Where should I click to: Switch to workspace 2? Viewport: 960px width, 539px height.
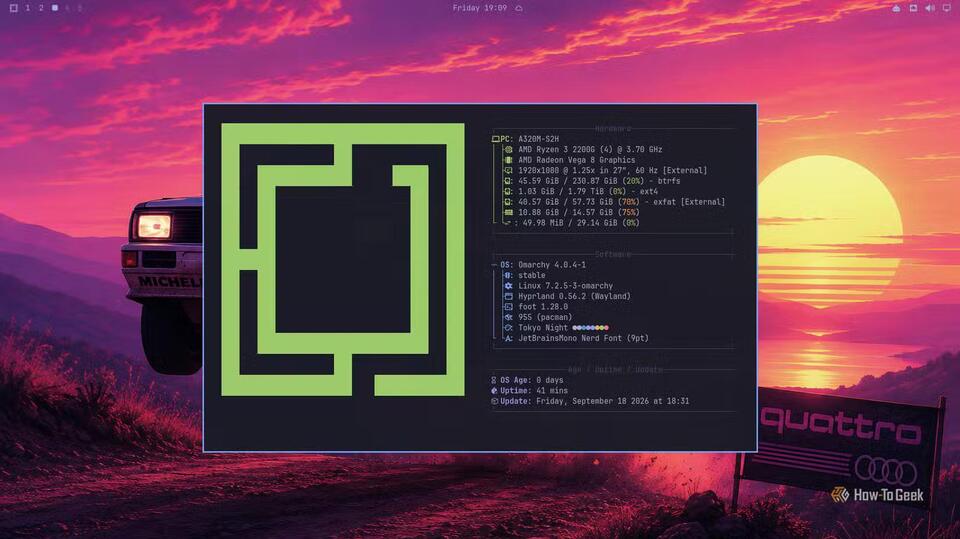41,8
